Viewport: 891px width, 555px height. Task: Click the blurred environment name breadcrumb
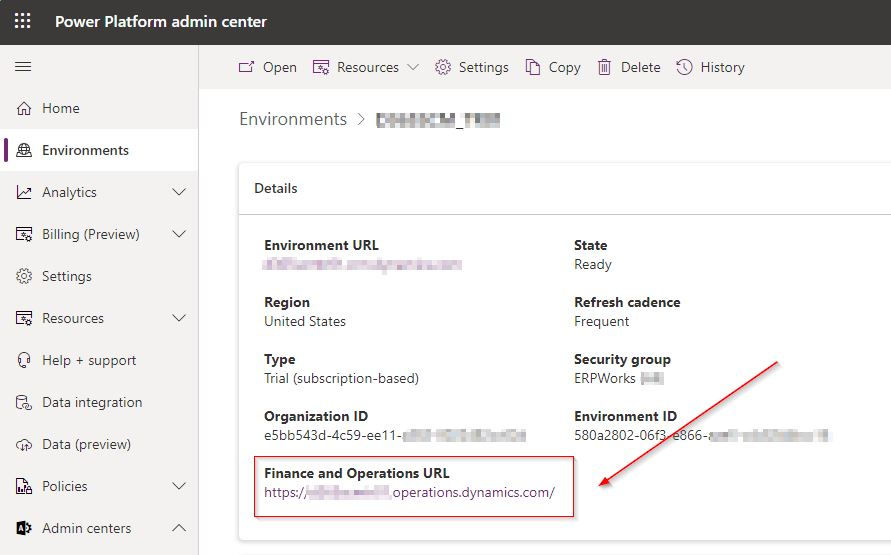pyautogui.click(x=438, y=120)
